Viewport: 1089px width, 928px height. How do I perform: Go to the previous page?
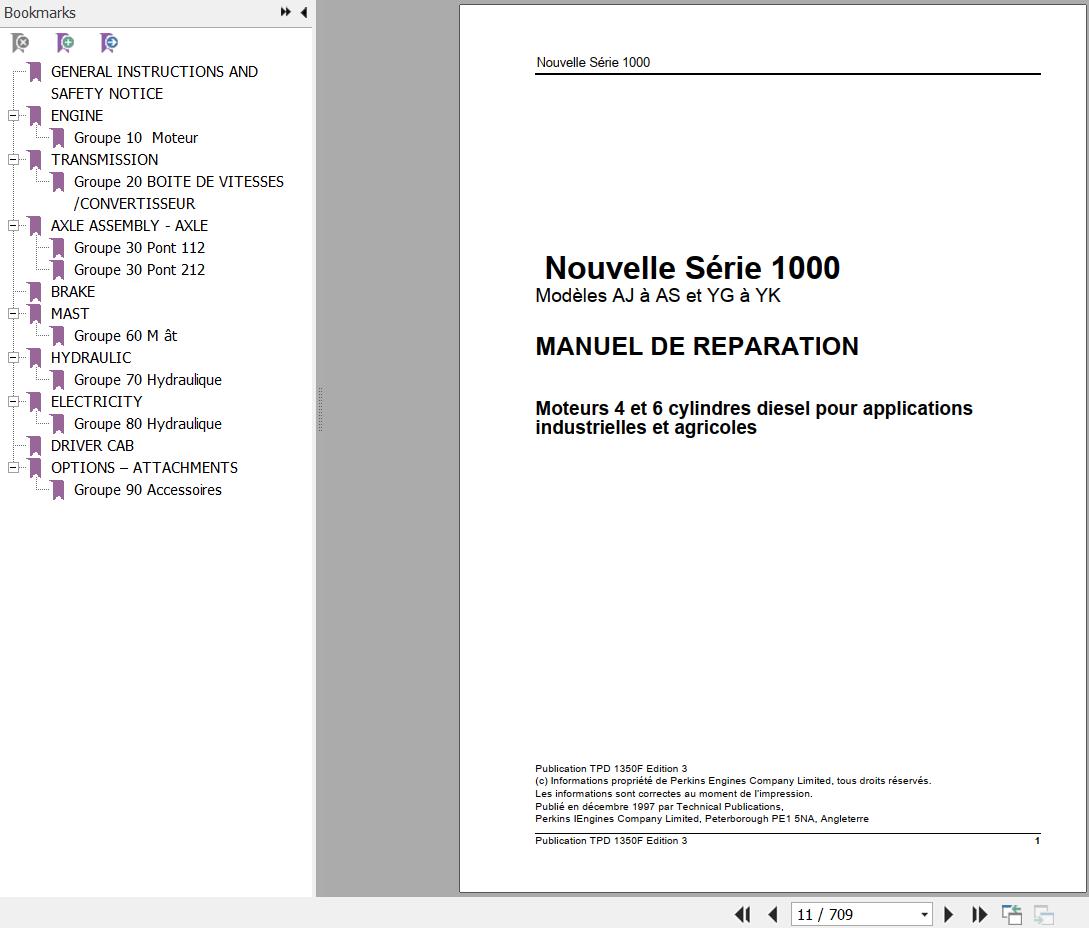click(772, 914)
